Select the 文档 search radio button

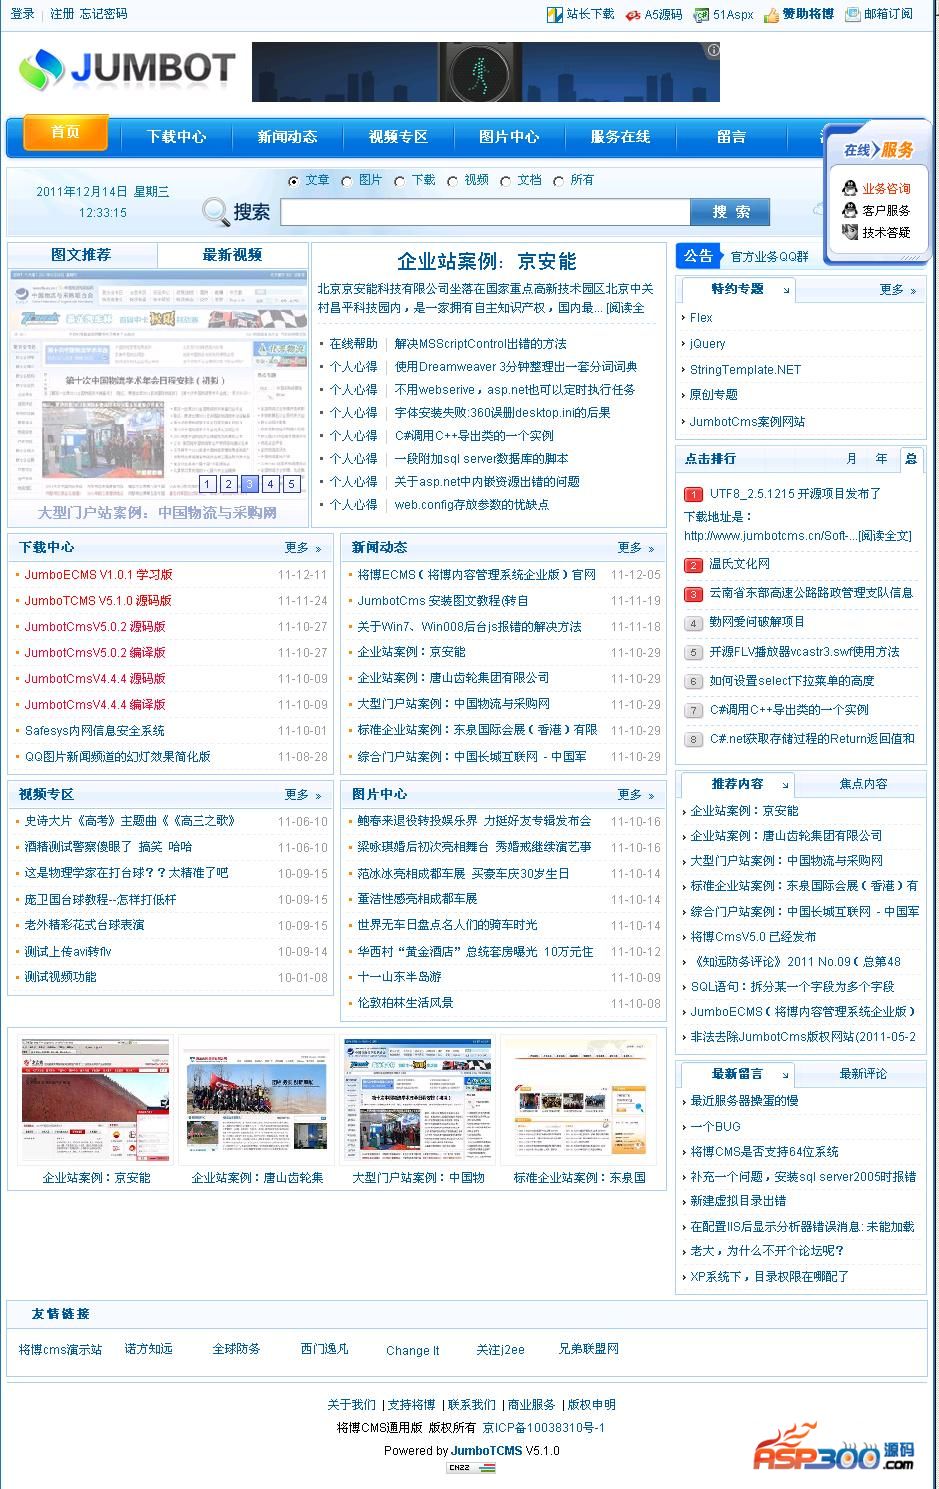tap(505, 182)
